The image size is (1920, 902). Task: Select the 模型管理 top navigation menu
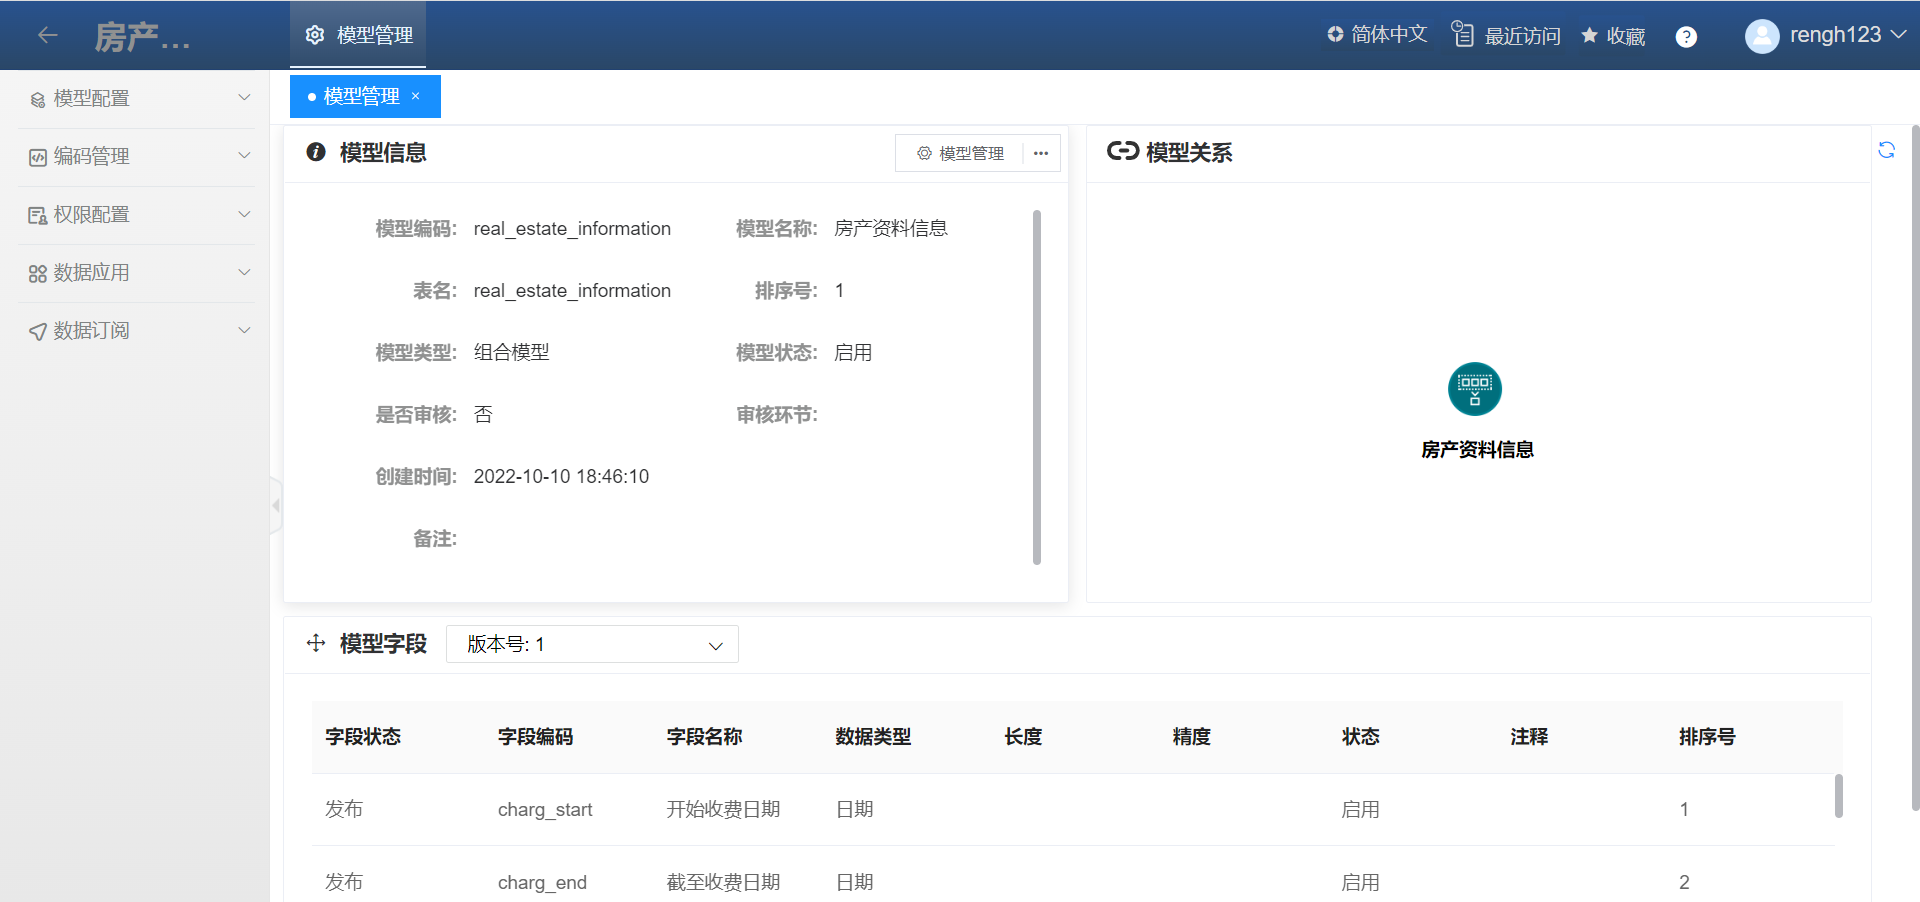(x=358, y=35)
